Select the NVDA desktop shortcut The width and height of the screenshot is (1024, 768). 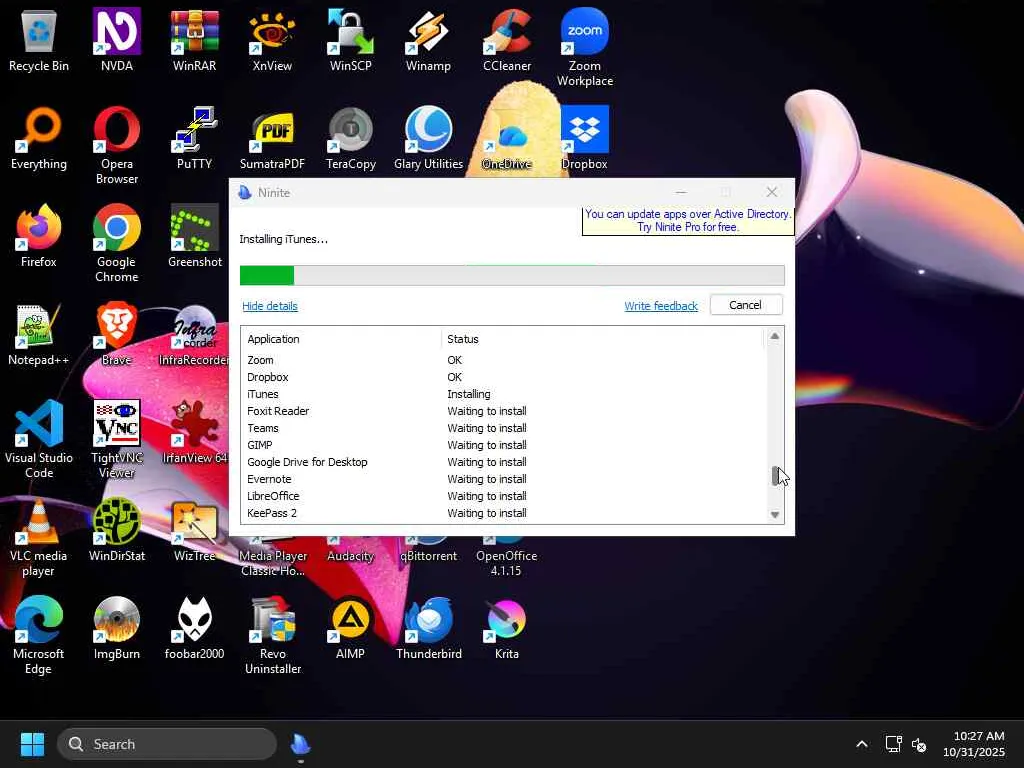(116, 40)
